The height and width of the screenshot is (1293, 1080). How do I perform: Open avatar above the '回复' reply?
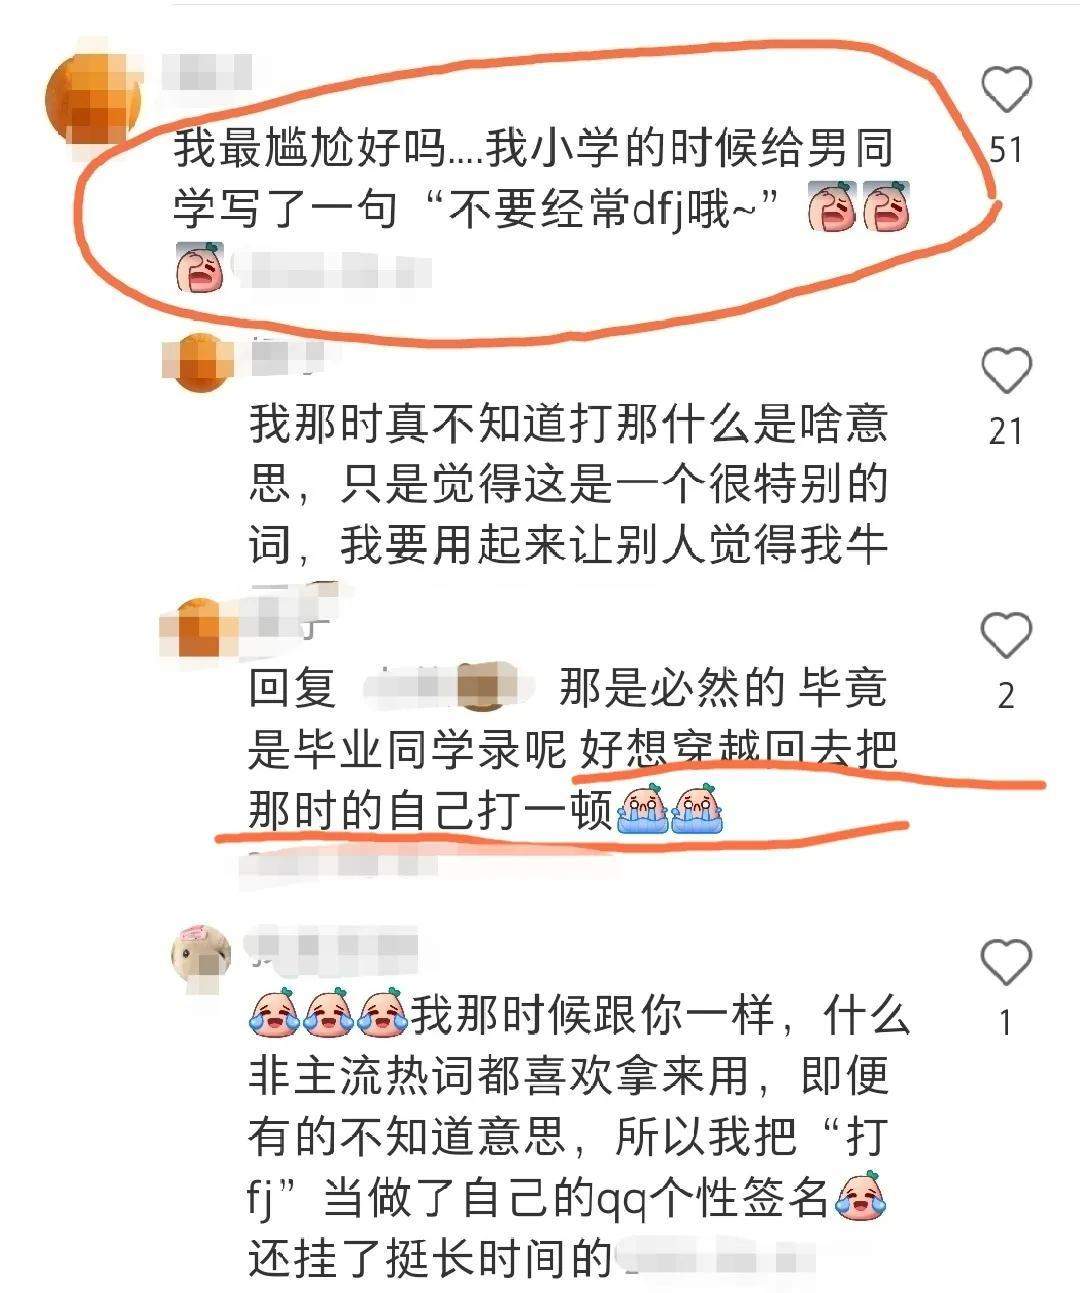tap(201, 628)
